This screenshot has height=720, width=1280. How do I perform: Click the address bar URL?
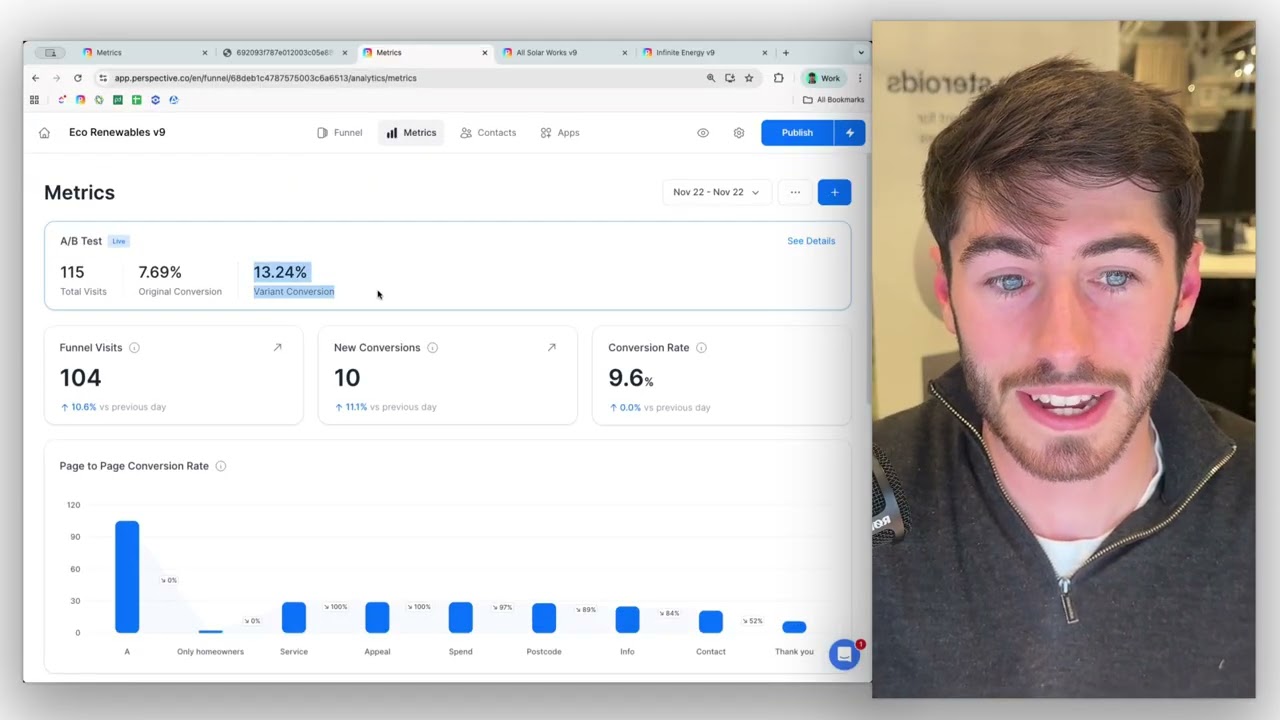[x=265, y=78]
